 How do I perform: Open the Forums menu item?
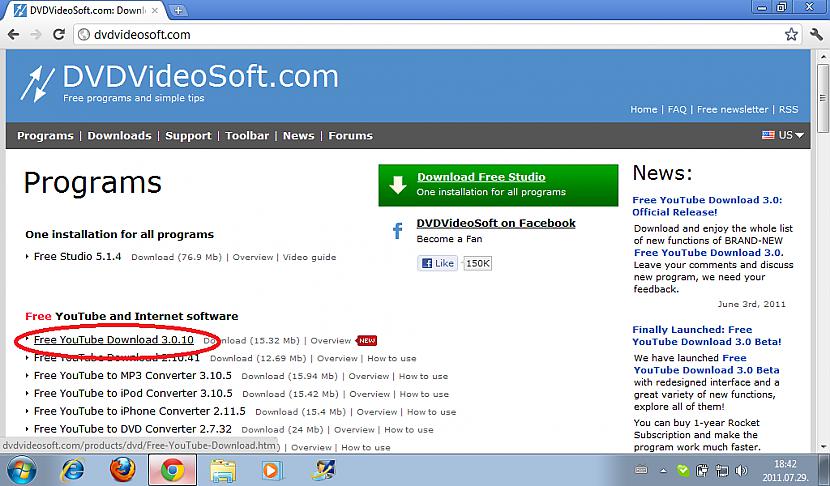(350, 136)
